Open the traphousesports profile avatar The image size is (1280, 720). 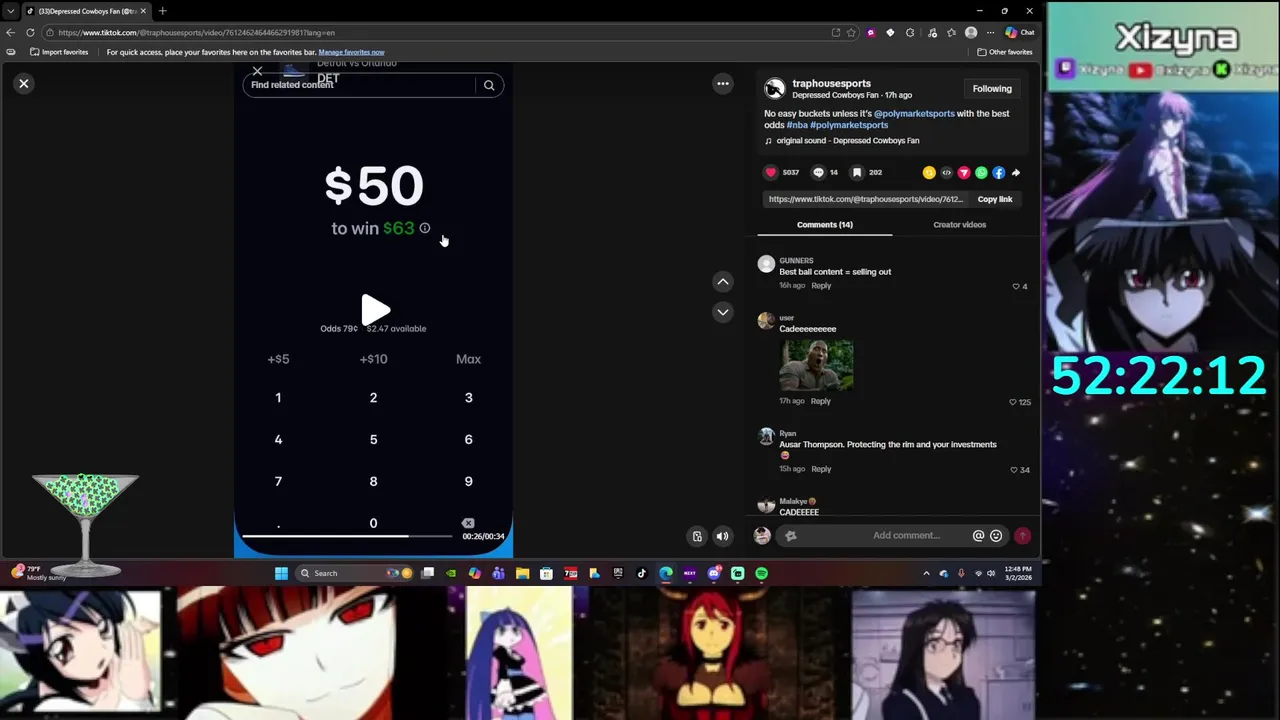pos(774,89)
